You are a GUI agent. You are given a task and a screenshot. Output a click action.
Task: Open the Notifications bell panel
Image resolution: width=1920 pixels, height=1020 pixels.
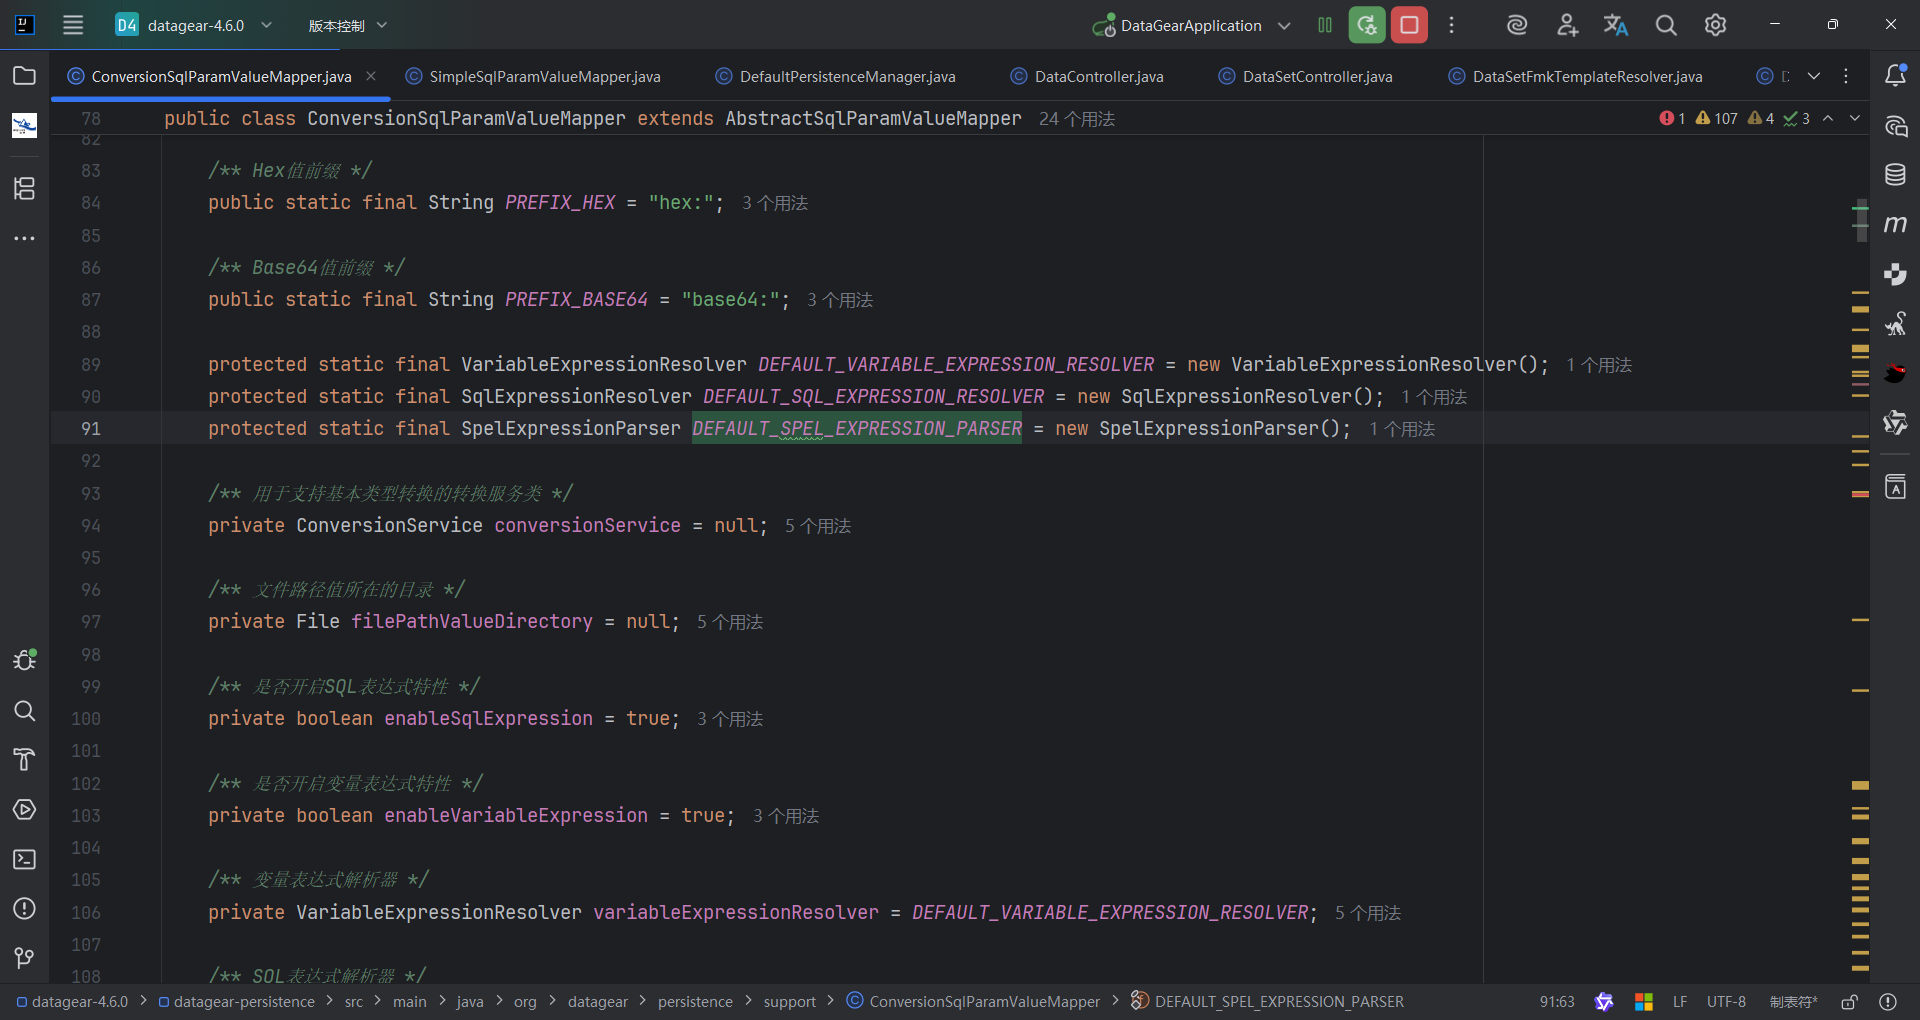[1895, 75]
